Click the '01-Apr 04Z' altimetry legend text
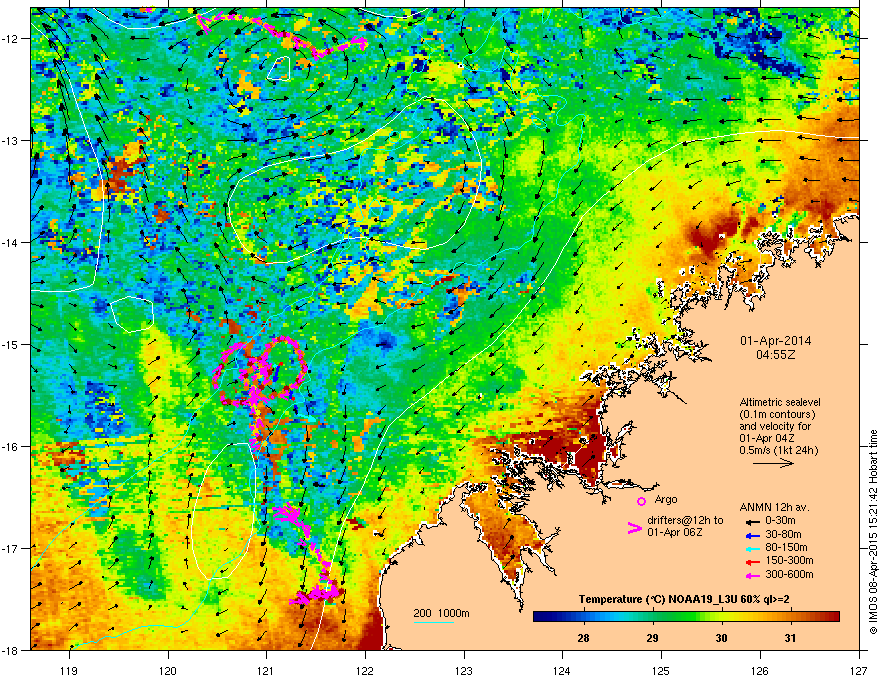This screenshot has width=880, height=680. pos(766,438)
